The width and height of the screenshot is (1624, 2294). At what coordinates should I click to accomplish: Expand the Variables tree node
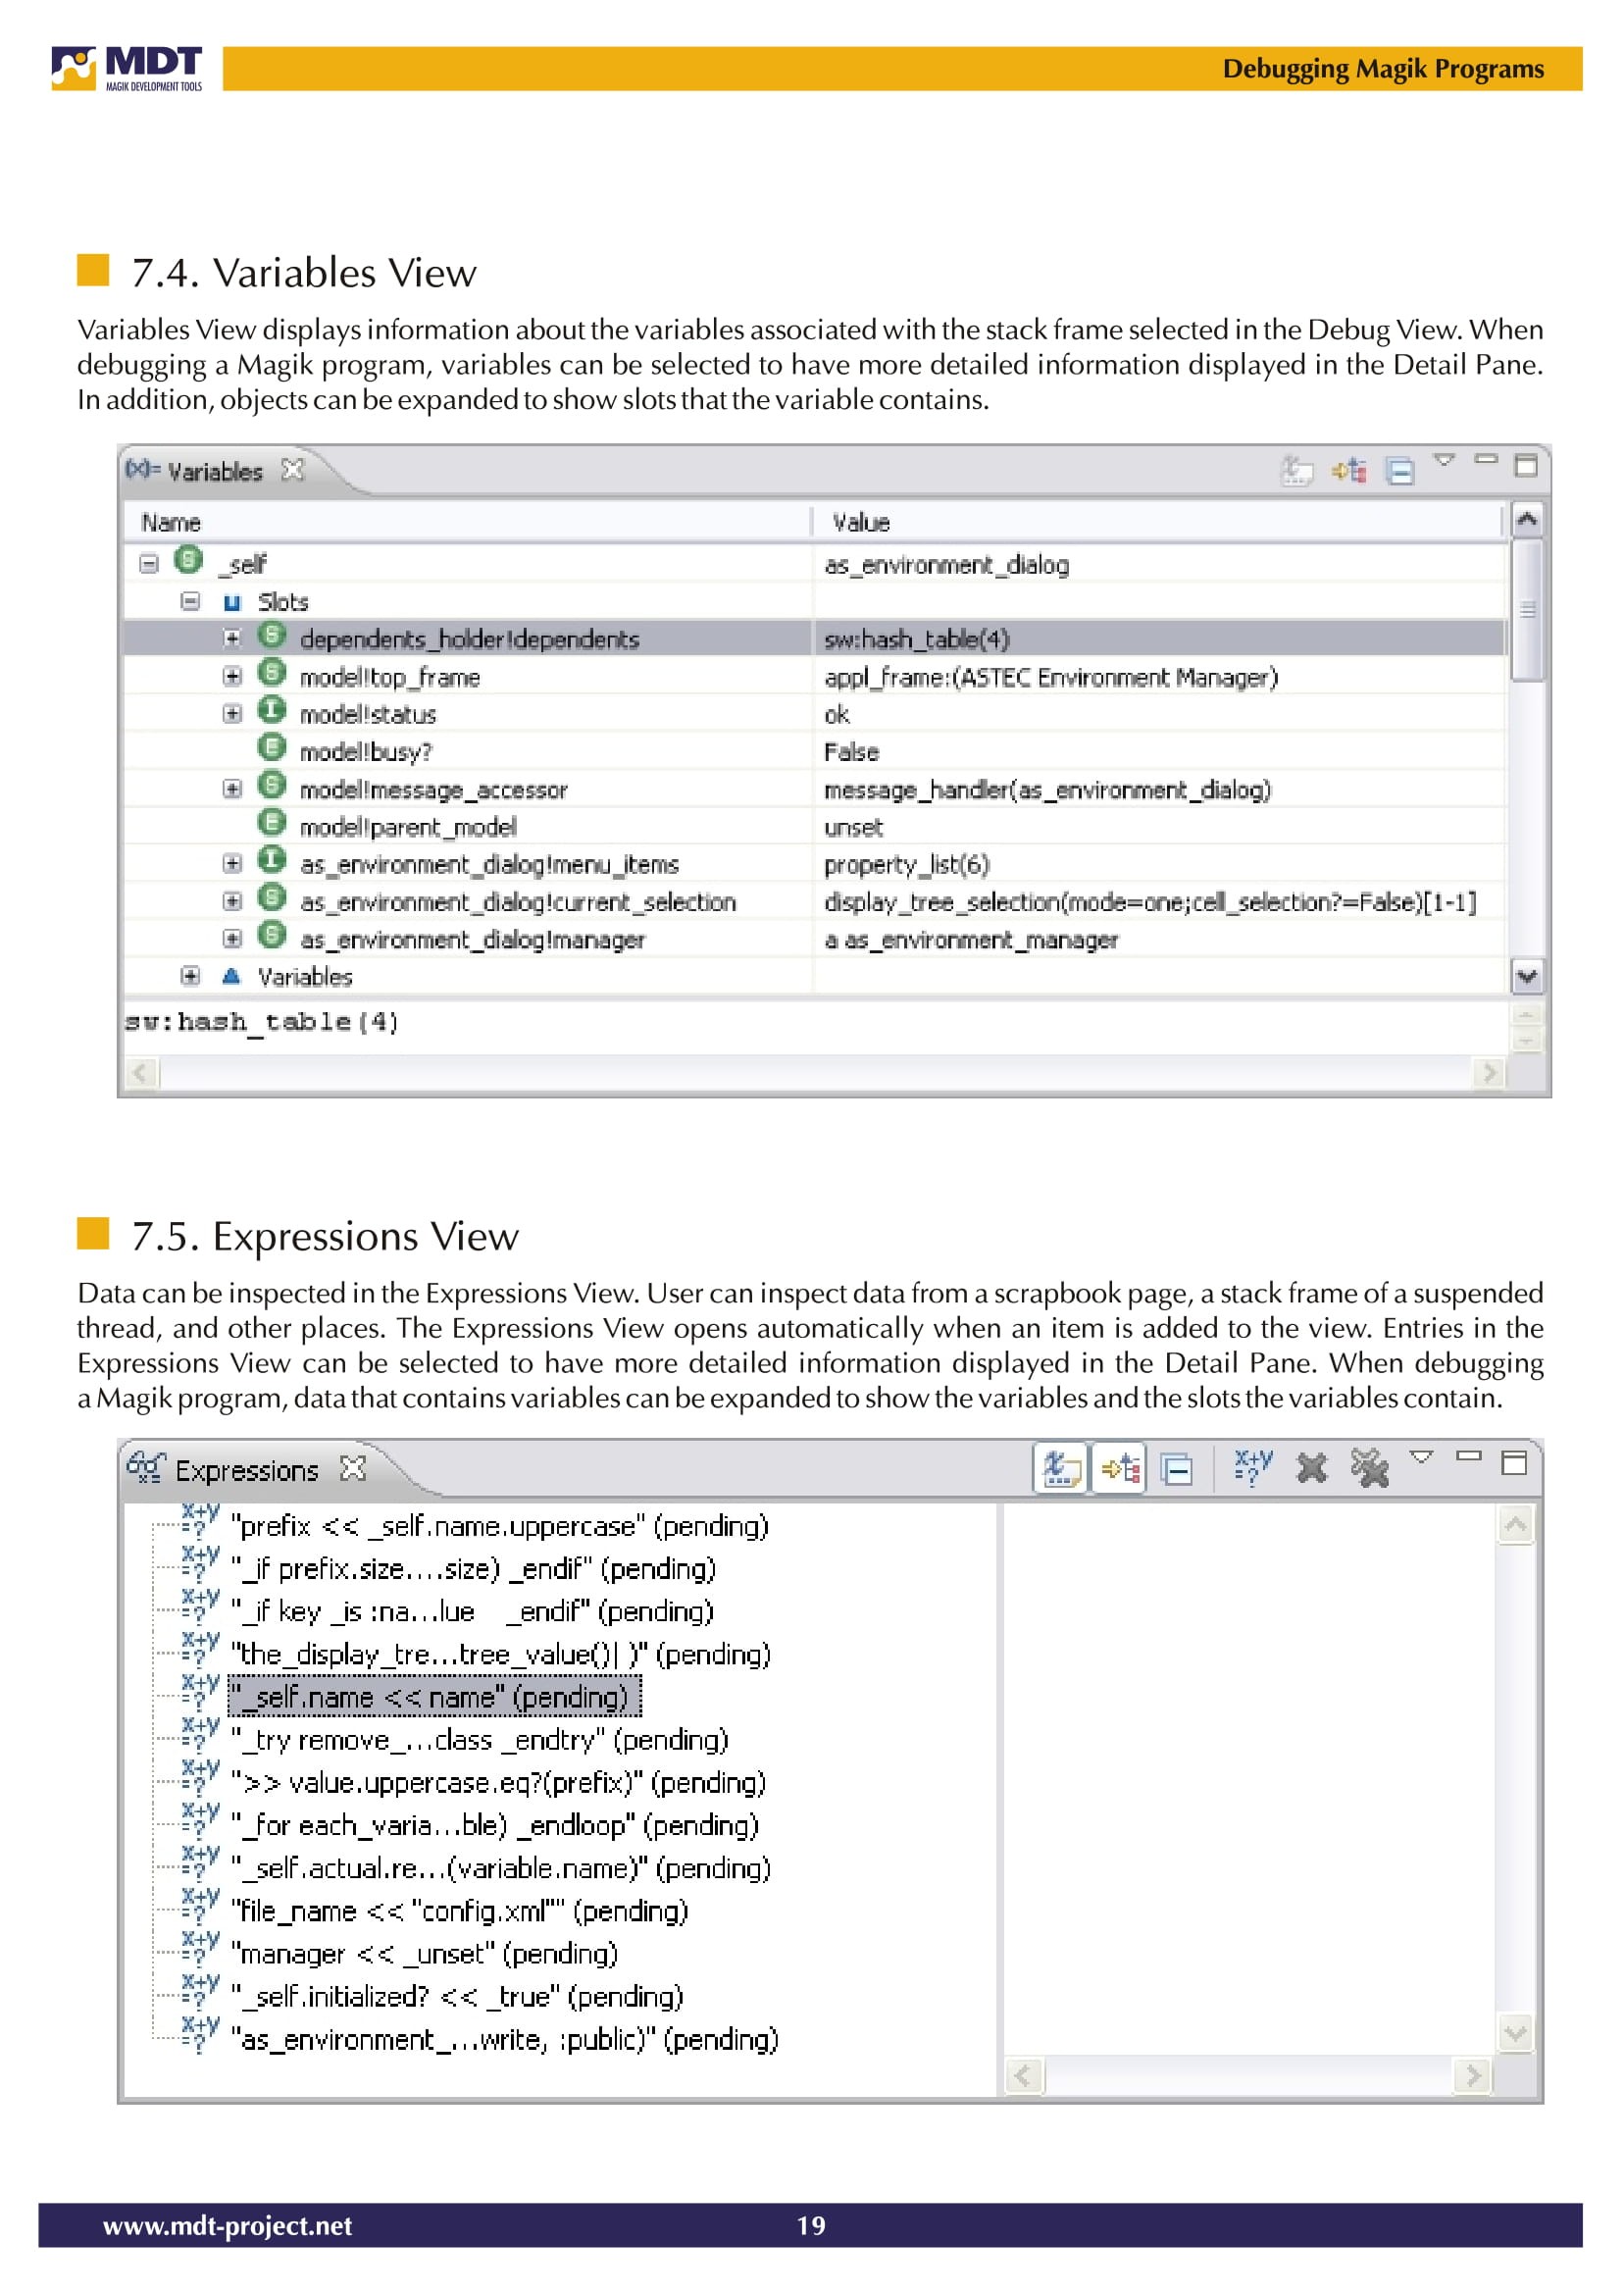coord(190,976)
